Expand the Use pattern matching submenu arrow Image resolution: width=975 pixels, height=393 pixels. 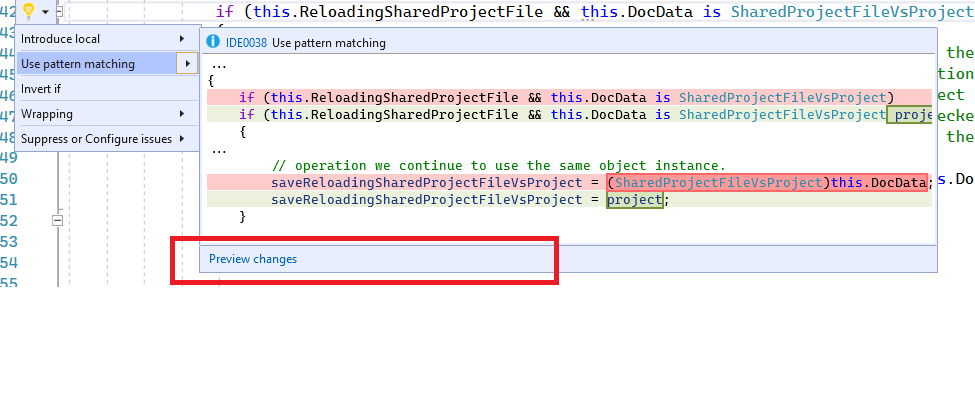tap(188, 63)
